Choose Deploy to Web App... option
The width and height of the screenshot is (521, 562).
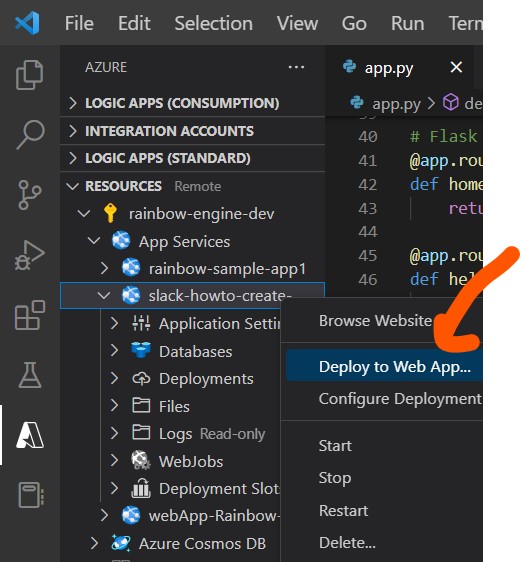(384, 366)
